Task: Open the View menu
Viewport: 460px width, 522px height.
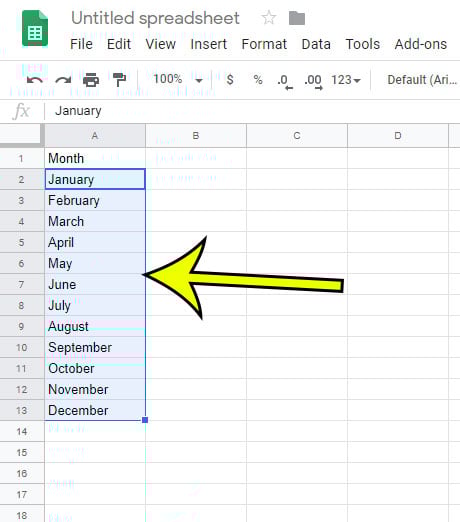Action: coord(160,44)
